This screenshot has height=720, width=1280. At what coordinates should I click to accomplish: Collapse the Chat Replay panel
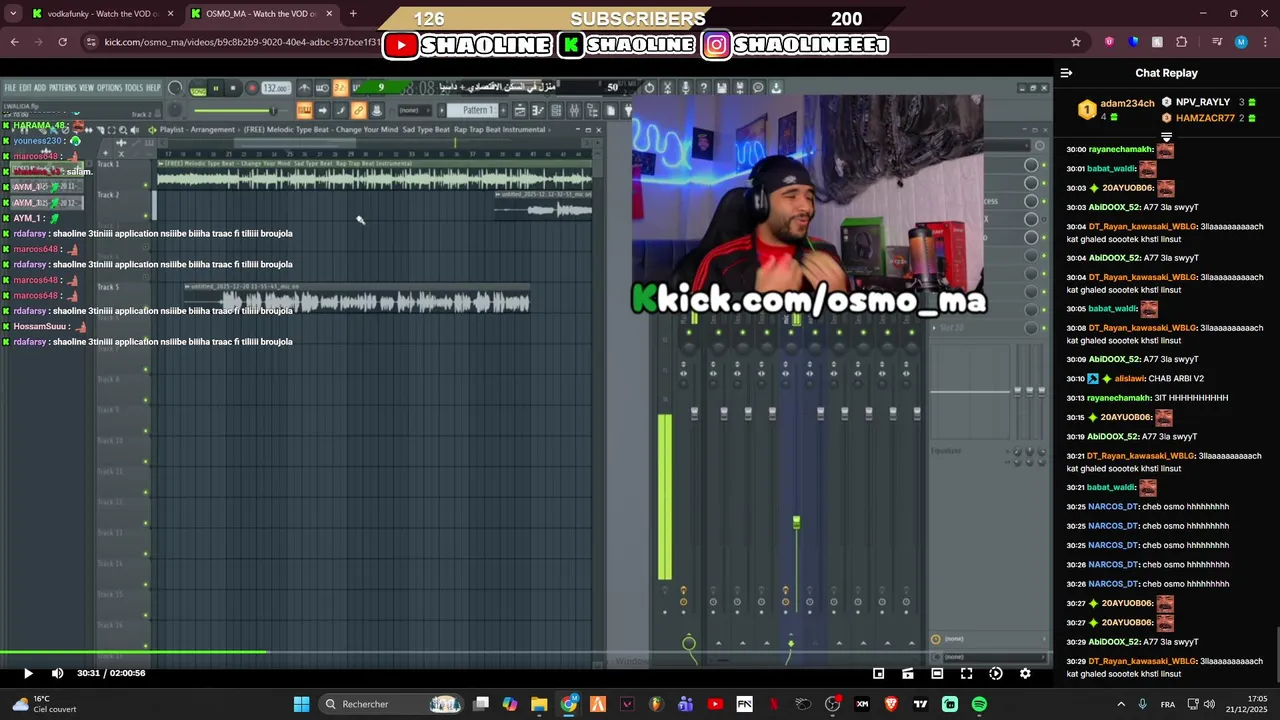[1066, 73]
